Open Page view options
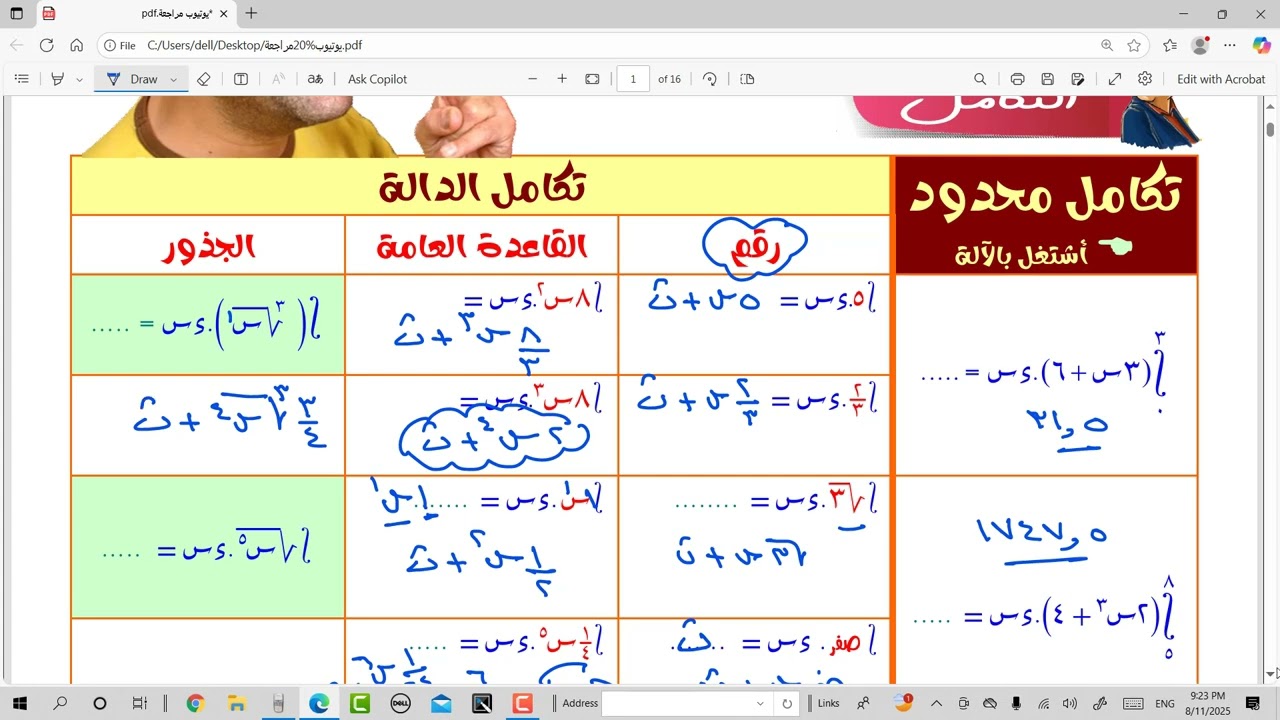This screenshot has height=720, width=1280. pos(747,79)
